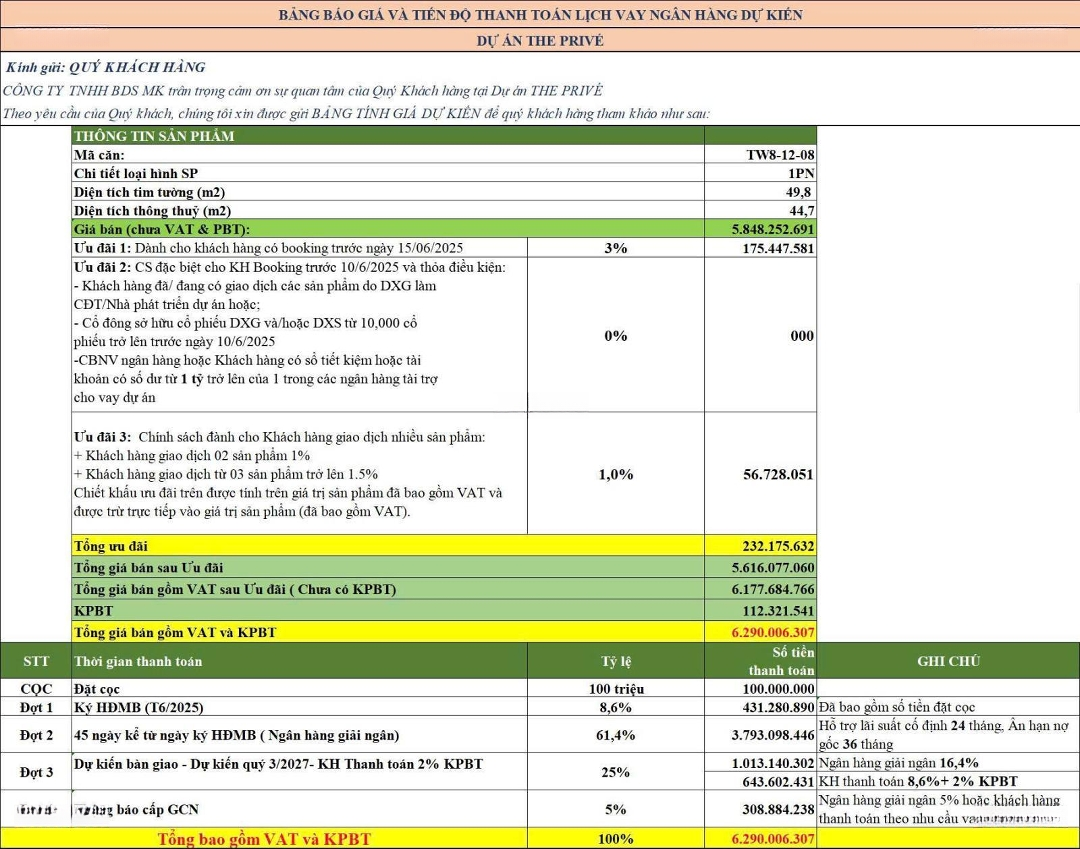Screen dimensions: 1080x849
Task: Select the "GHI CHÚ" column header
Action: 947,661
